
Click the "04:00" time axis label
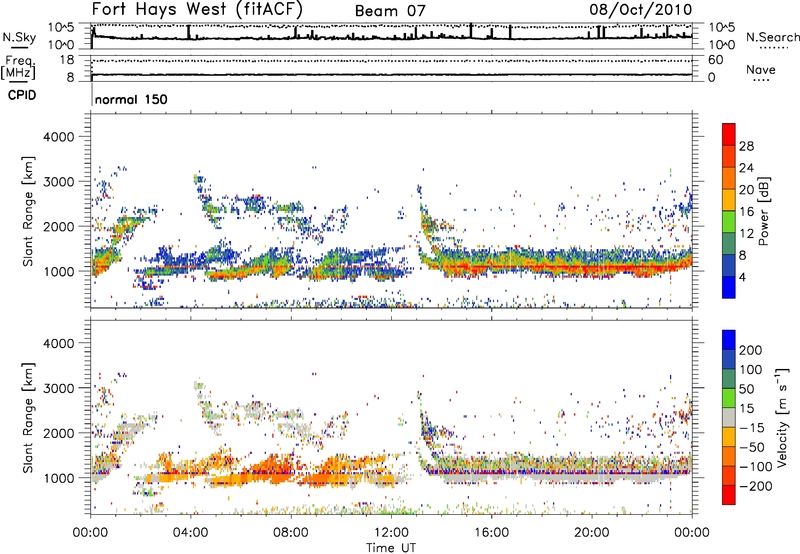(190, 533)
